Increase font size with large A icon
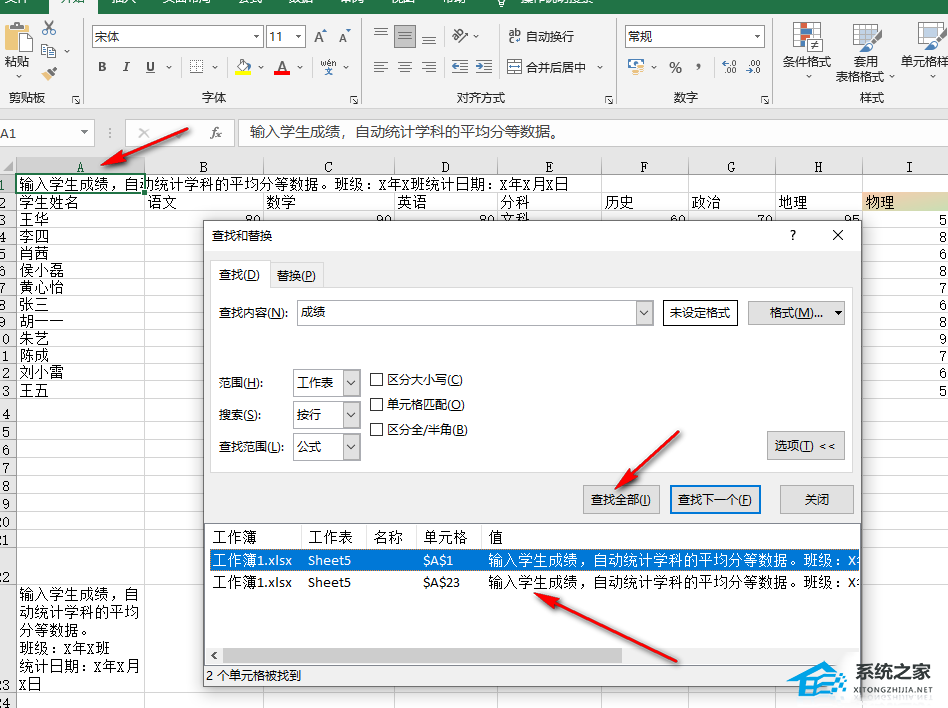948x708 pixels. [x=320, y=37]
